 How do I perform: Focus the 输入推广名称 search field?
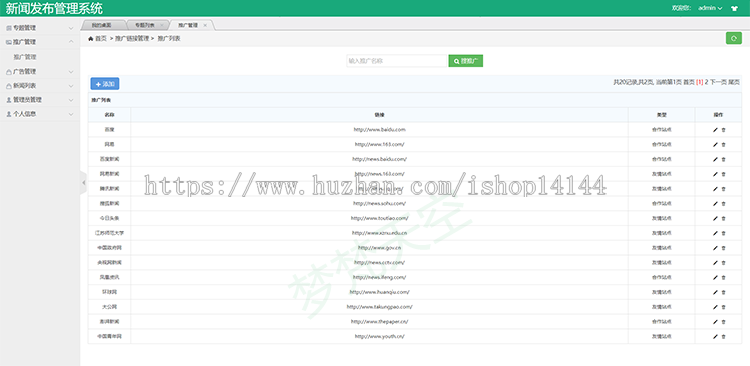click(397, 61)
